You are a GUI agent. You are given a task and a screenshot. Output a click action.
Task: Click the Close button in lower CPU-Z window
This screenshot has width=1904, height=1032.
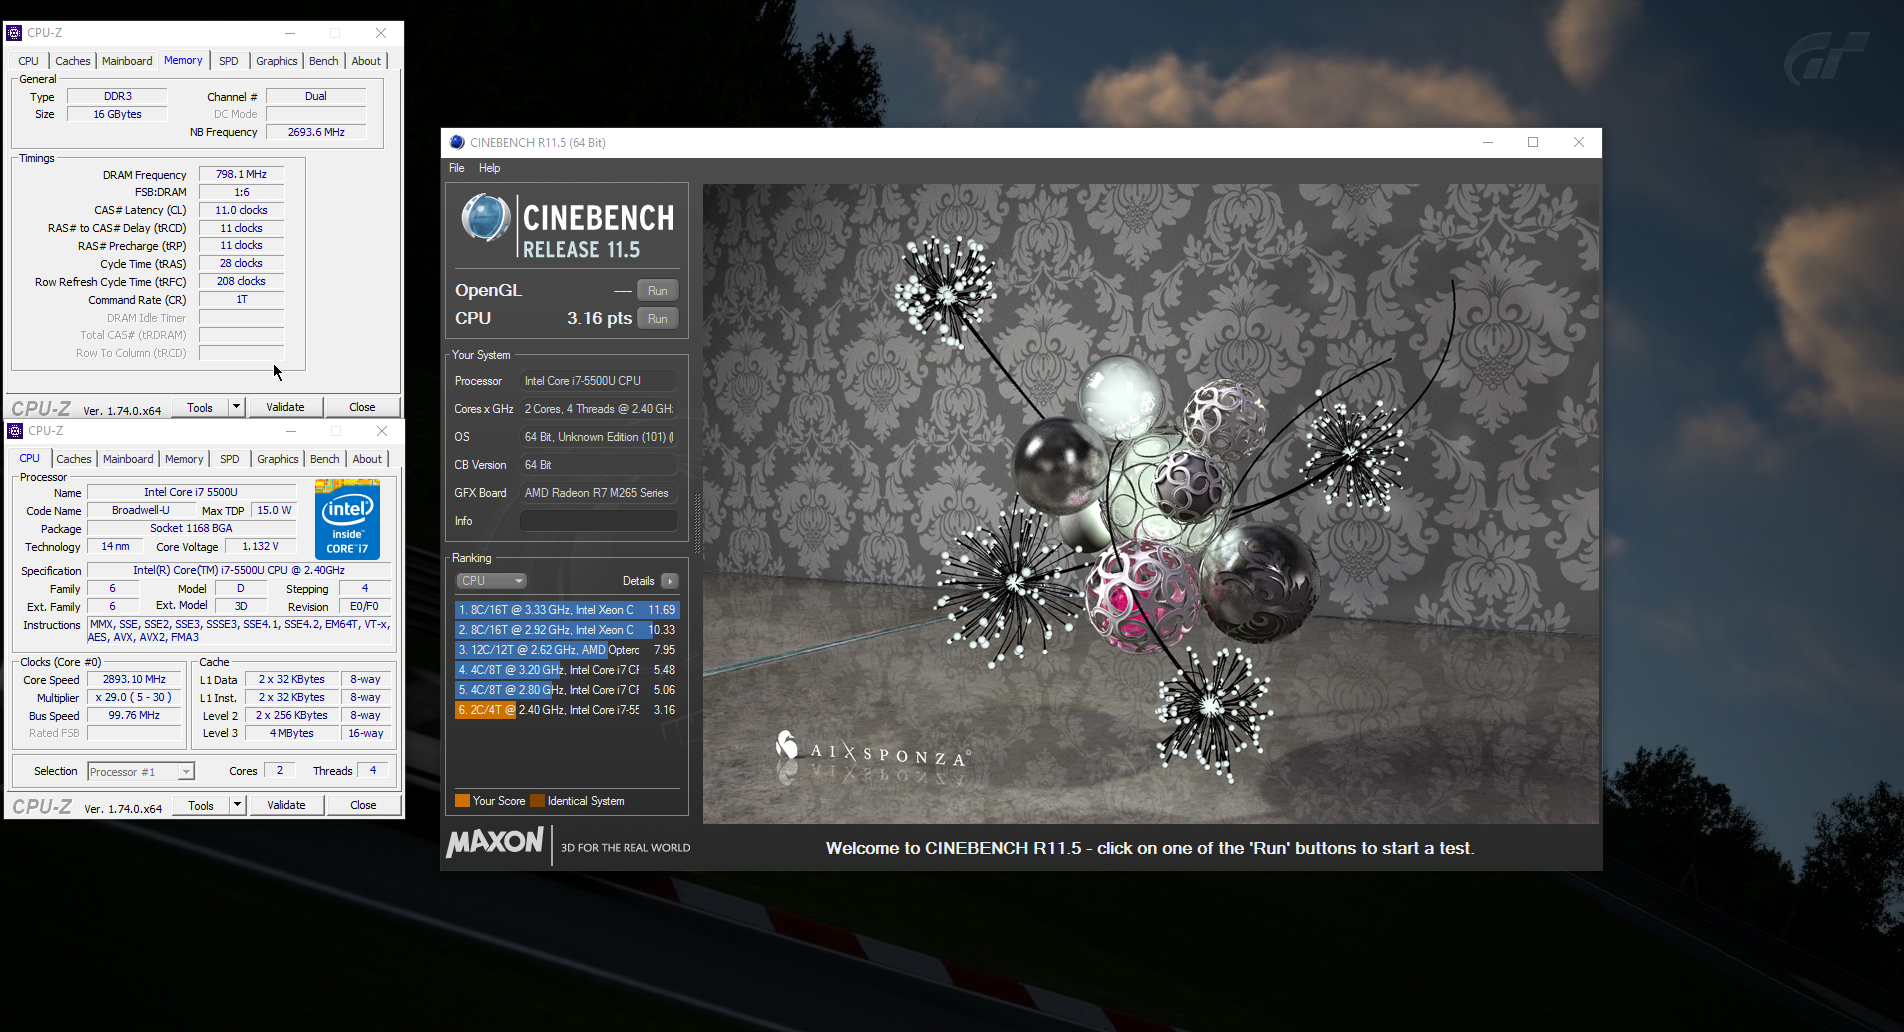[x=363, y=805]
